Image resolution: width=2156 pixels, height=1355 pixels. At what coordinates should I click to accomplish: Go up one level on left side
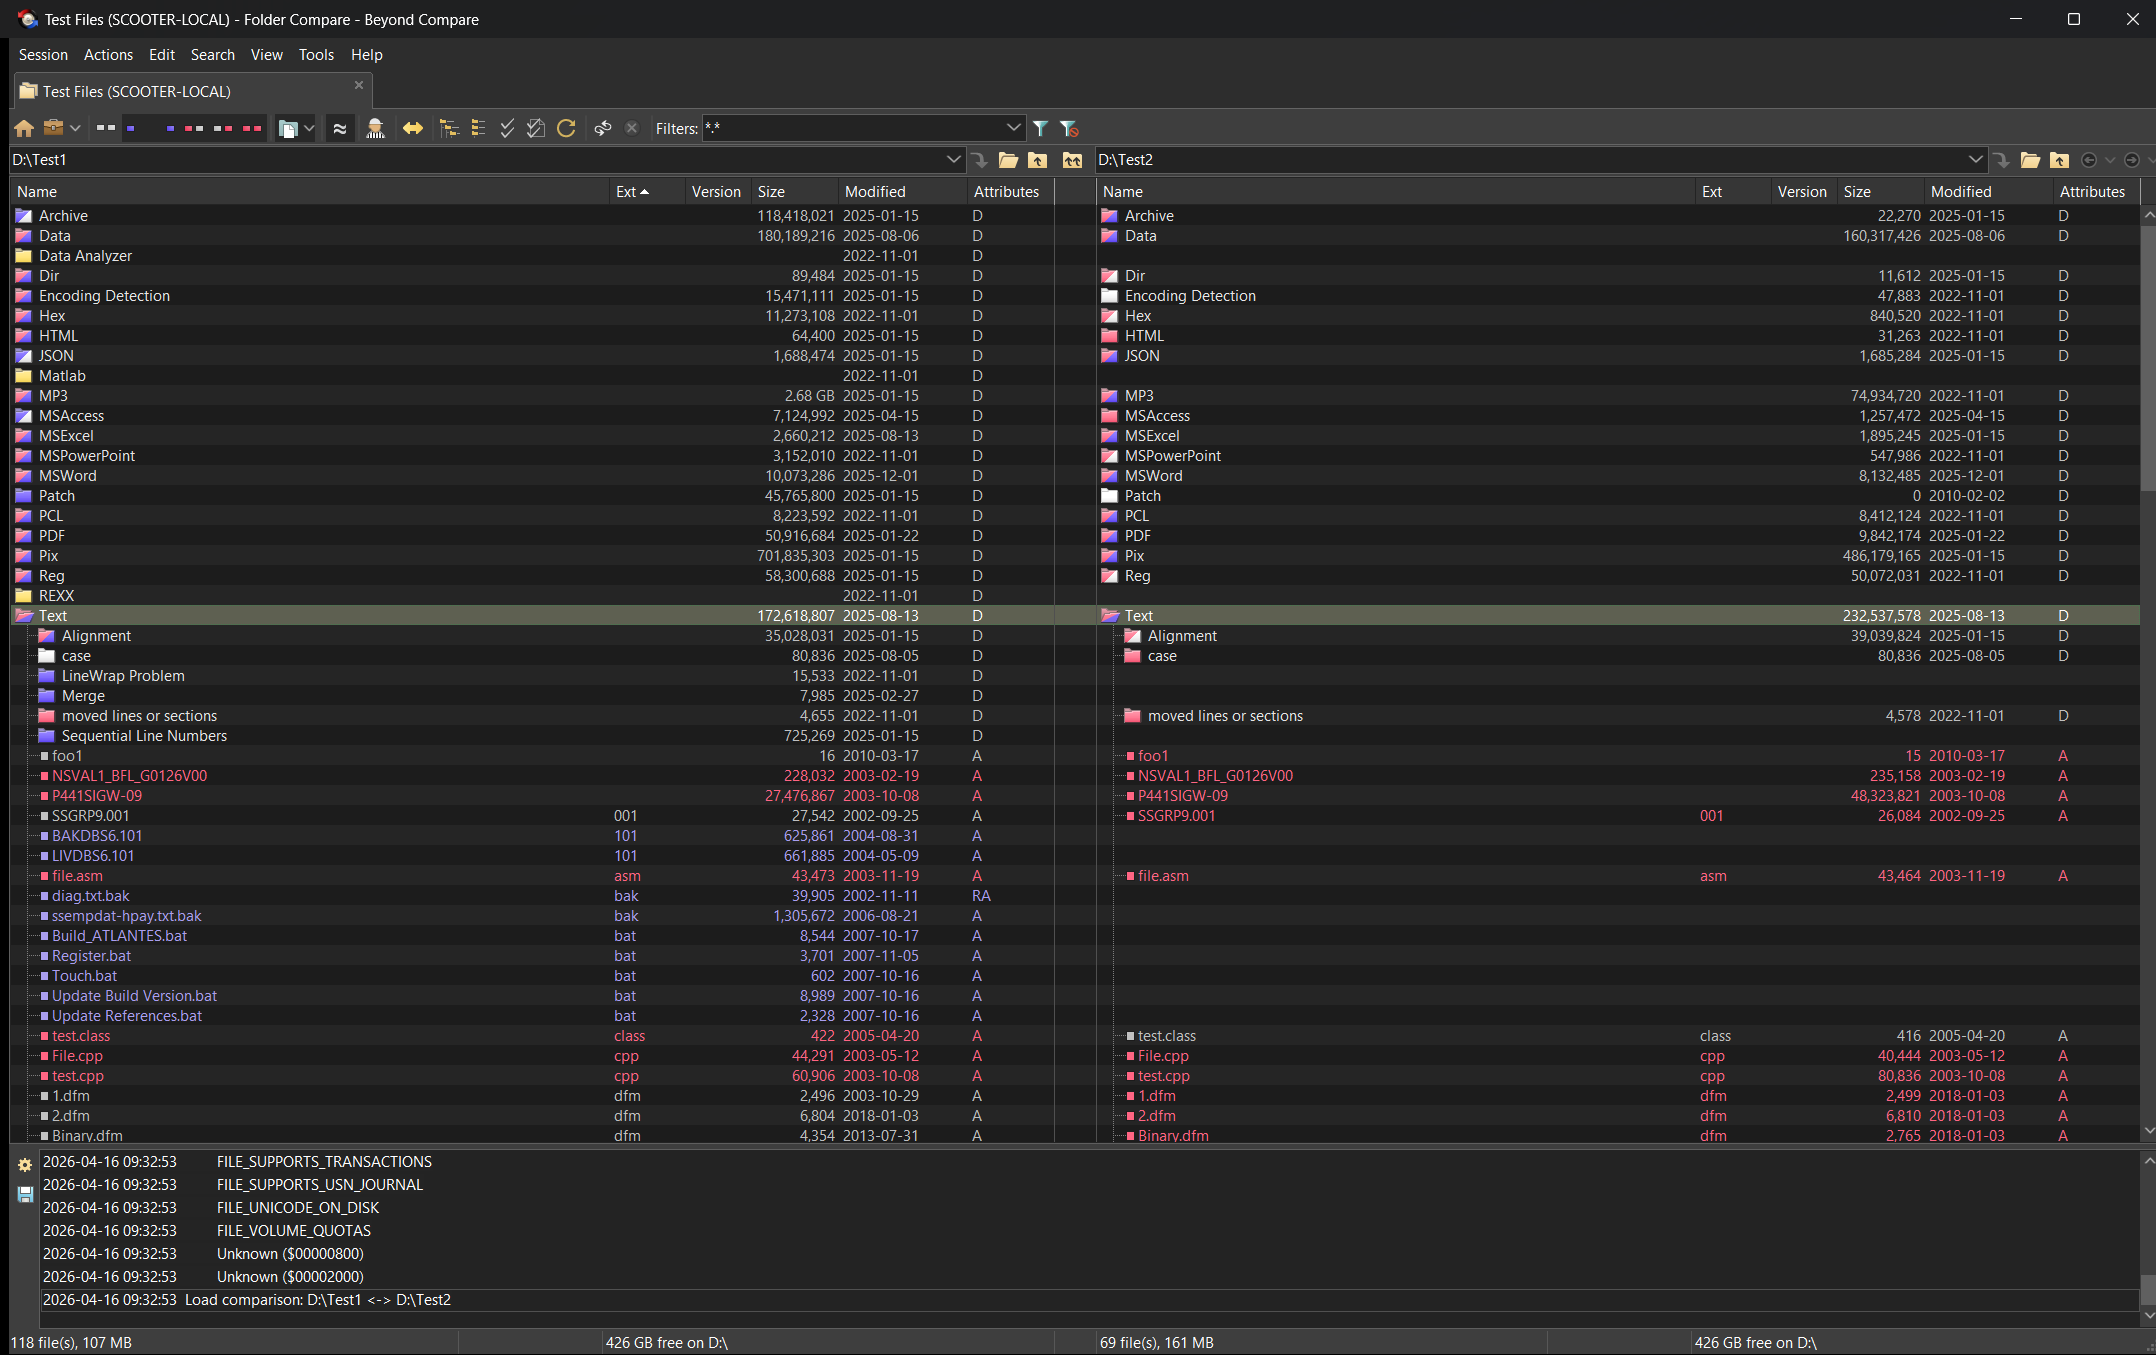[1038, 160]
